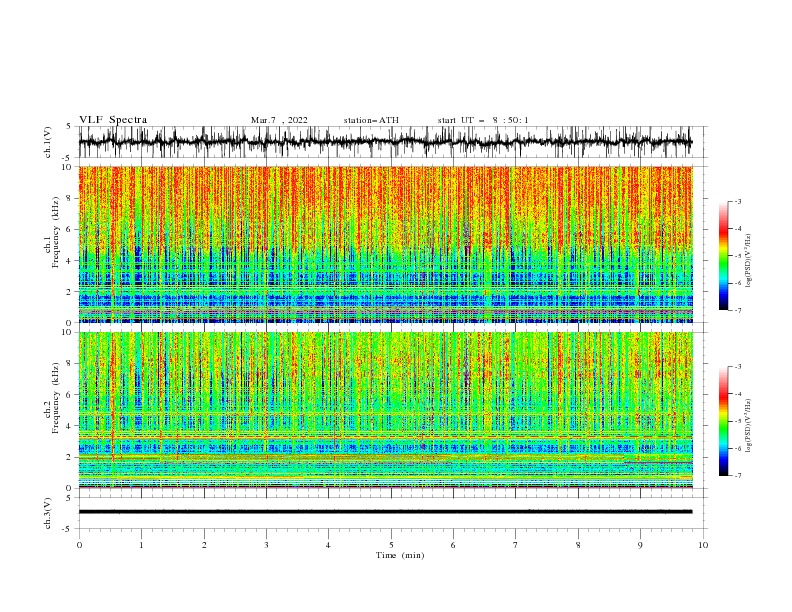
Task: Click the "ch.2 Frequency (kHz)" axis label
Action: [x=52, y=396]
